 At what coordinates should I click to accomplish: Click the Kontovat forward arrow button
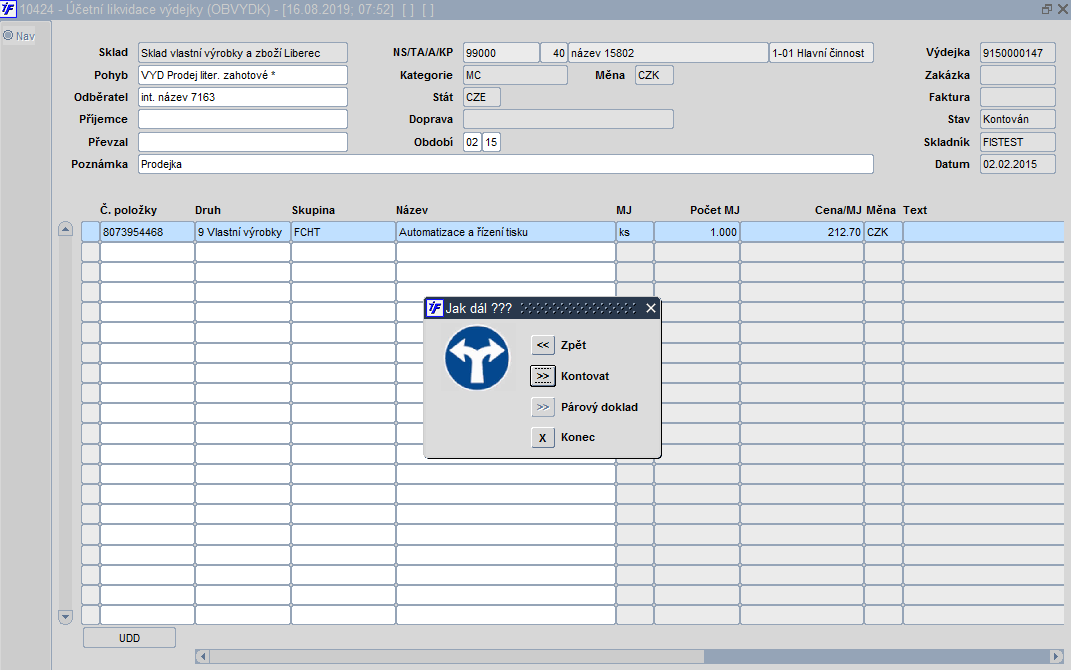coord(542,376)
